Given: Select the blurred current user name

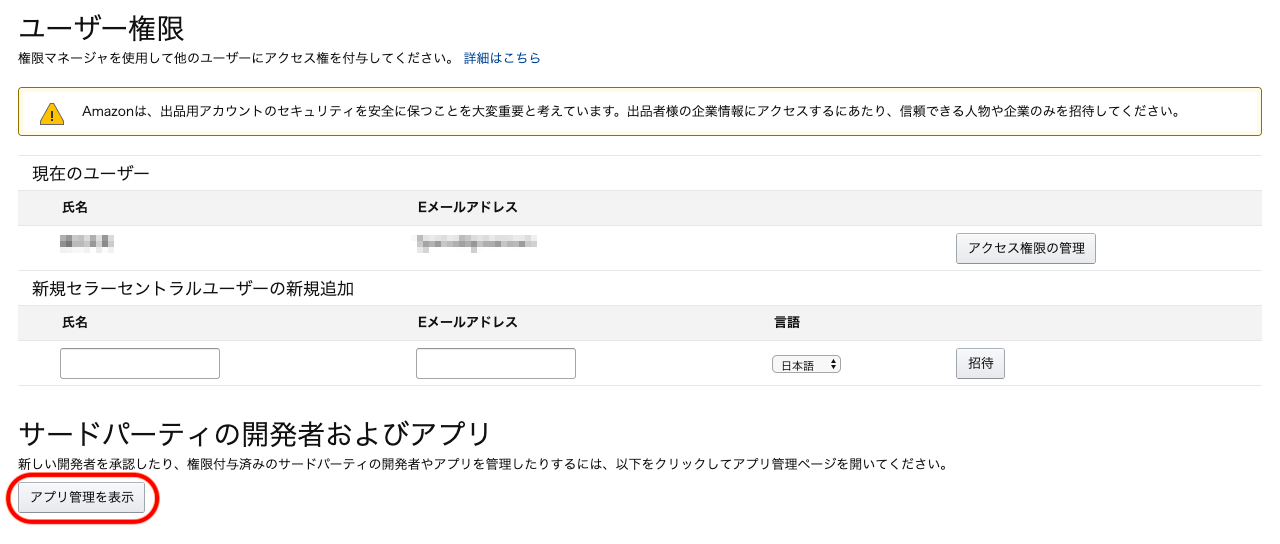Looking at the screenshot, I should pyautogui.click(x=86, y=241).
